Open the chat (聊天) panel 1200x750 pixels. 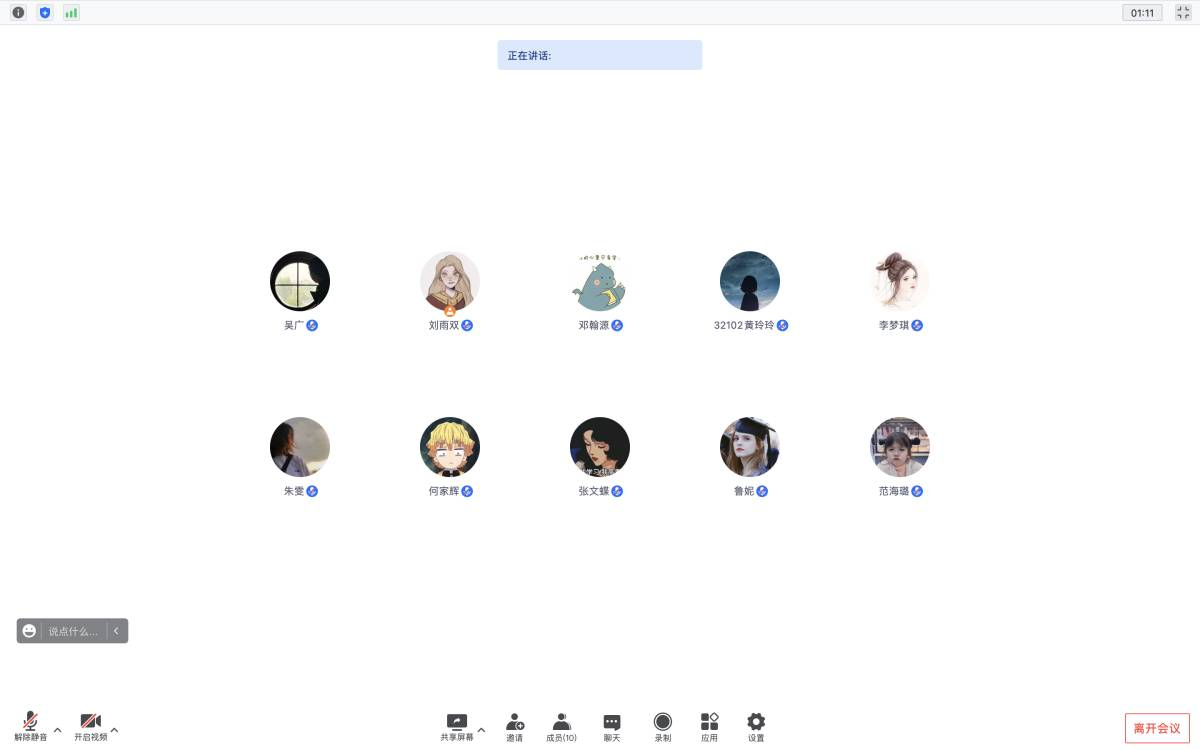[612, 727]
